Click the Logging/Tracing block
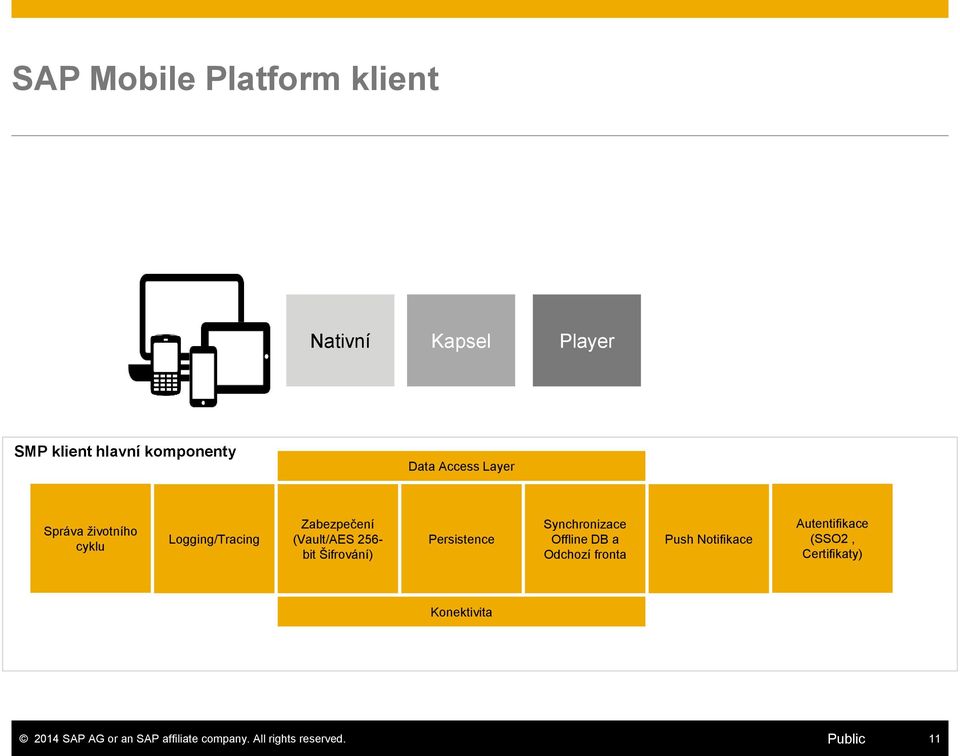The image size is (960, 756). tap(214, 539)
